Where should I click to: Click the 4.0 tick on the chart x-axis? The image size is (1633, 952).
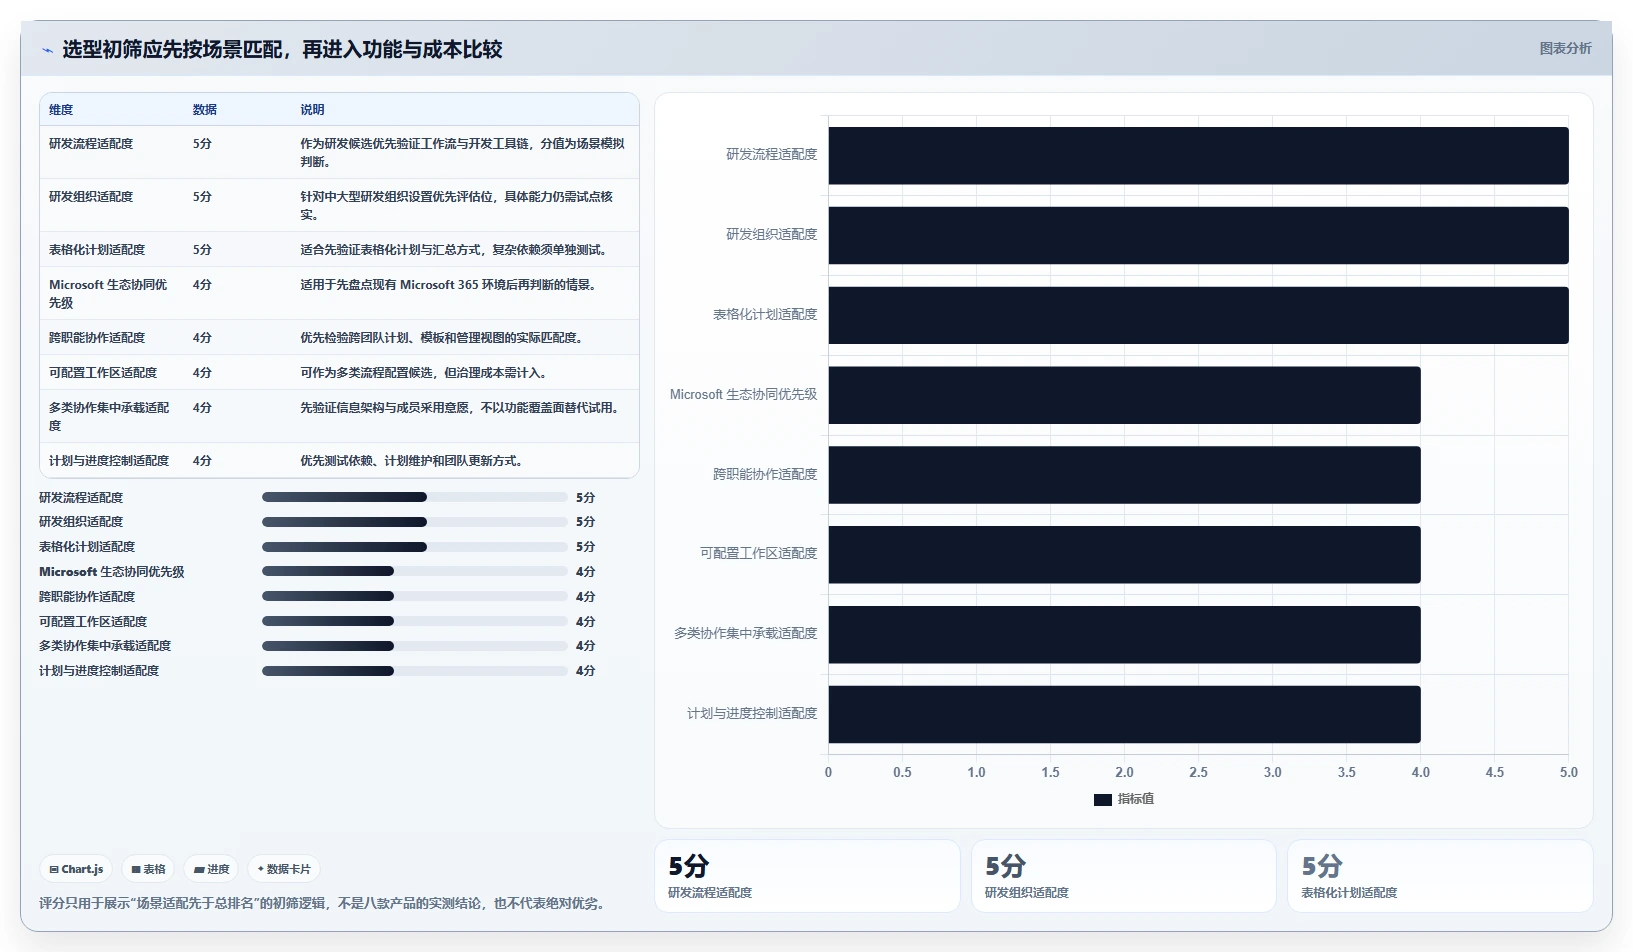click(1420, 772)
